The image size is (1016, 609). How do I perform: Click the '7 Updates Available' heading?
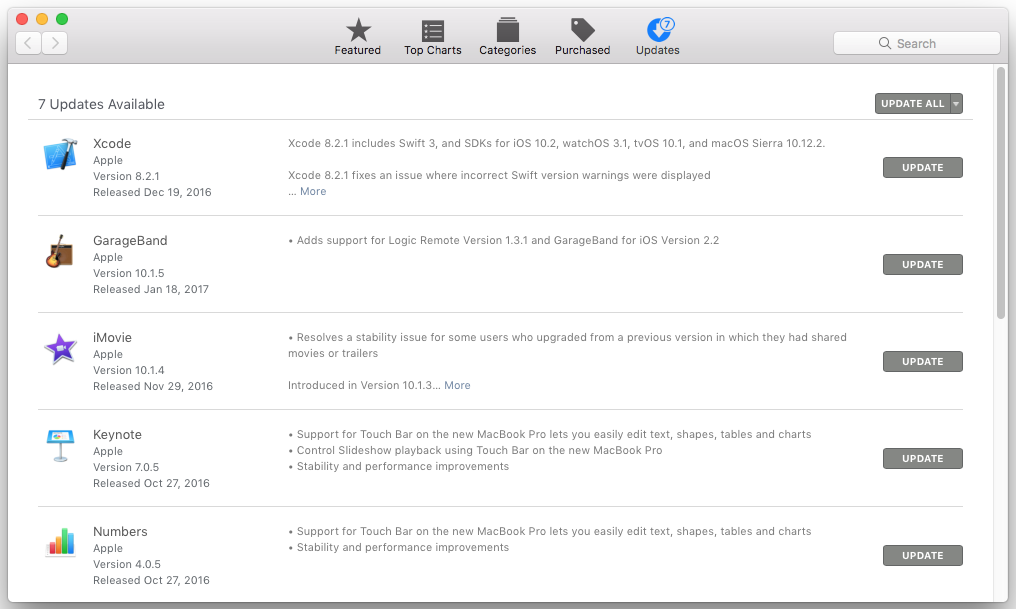(101, 104)
